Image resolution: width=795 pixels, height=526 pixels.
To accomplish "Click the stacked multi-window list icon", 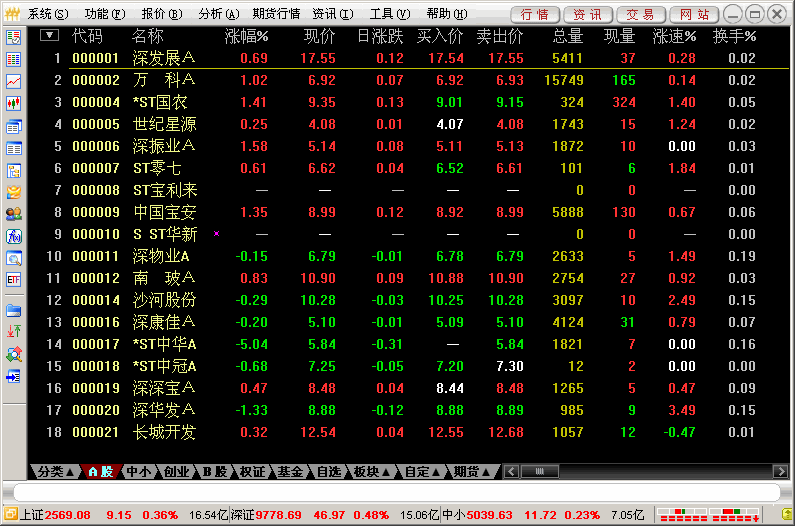I will point(14,126).
